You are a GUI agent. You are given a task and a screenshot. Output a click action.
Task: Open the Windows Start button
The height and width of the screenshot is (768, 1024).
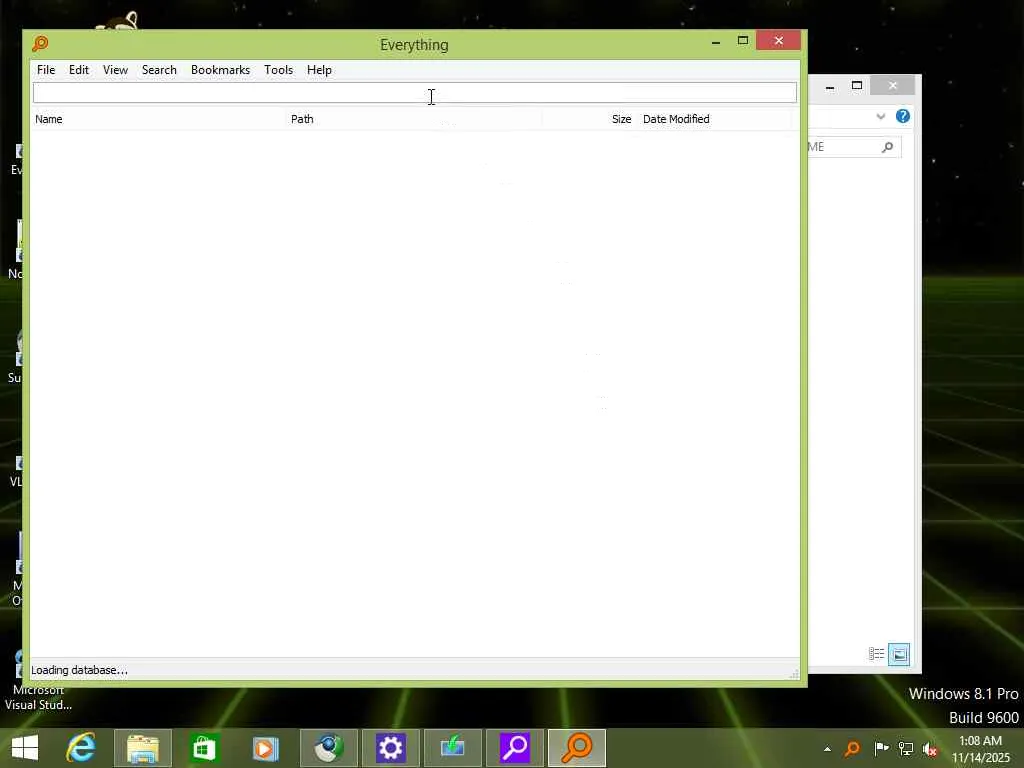coord(25,748)
